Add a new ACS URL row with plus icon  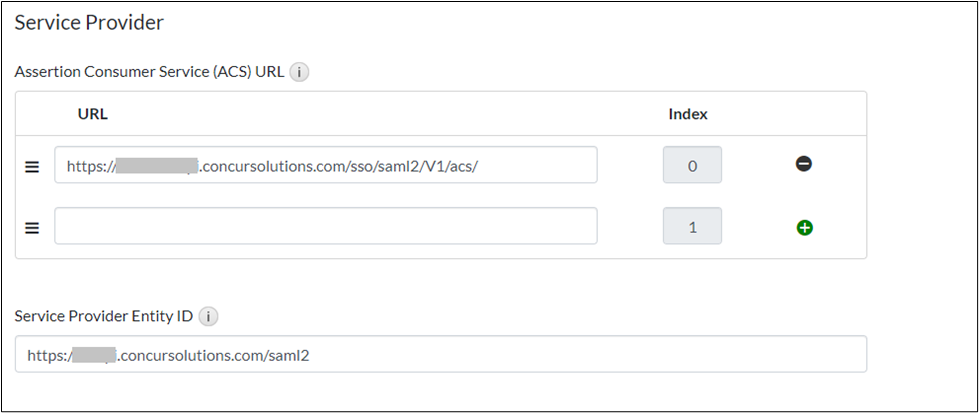[804, 227]
